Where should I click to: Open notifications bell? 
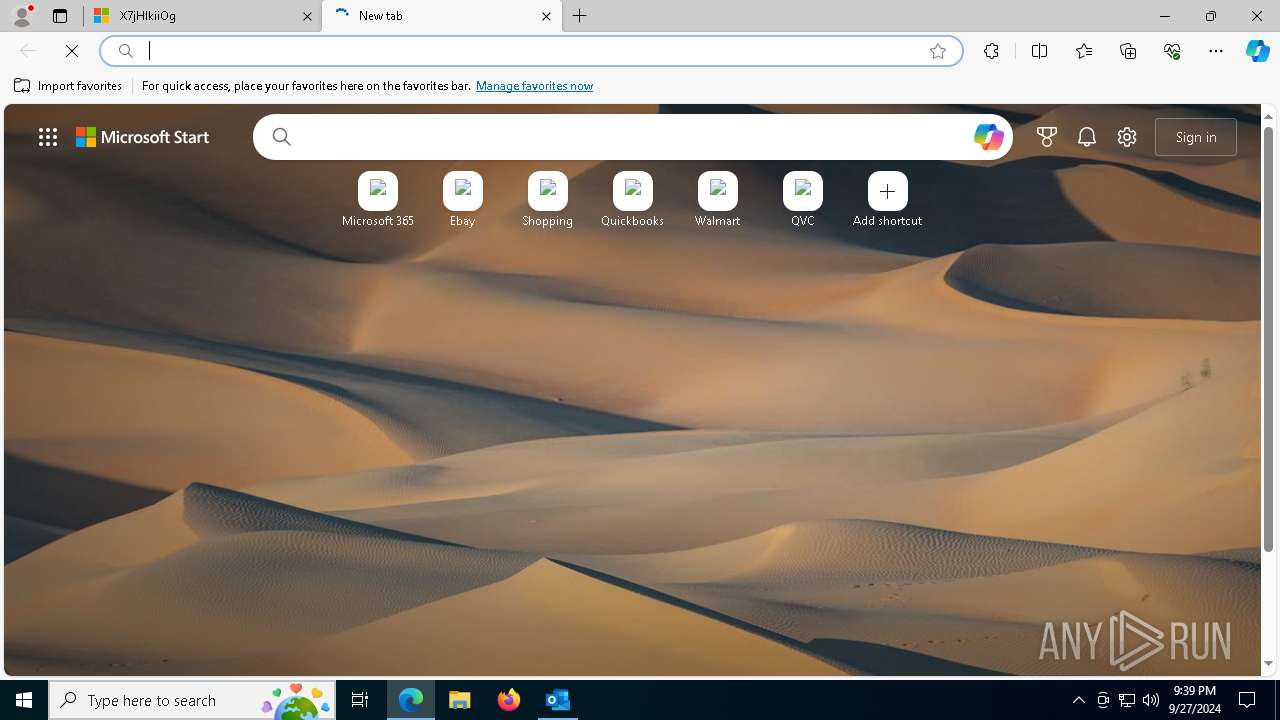coord(1087,137)
